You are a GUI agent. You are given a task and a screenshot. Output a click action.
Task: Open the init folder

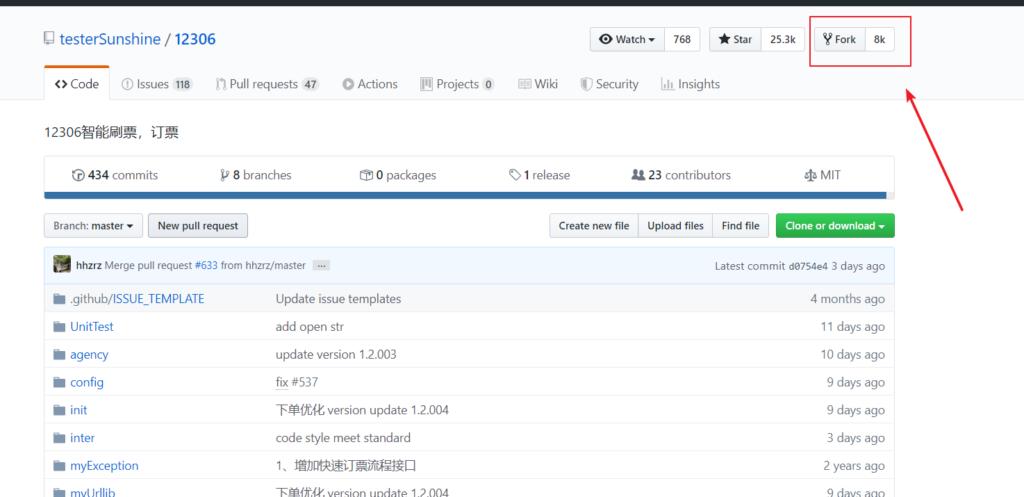click(x=78, y=410)
